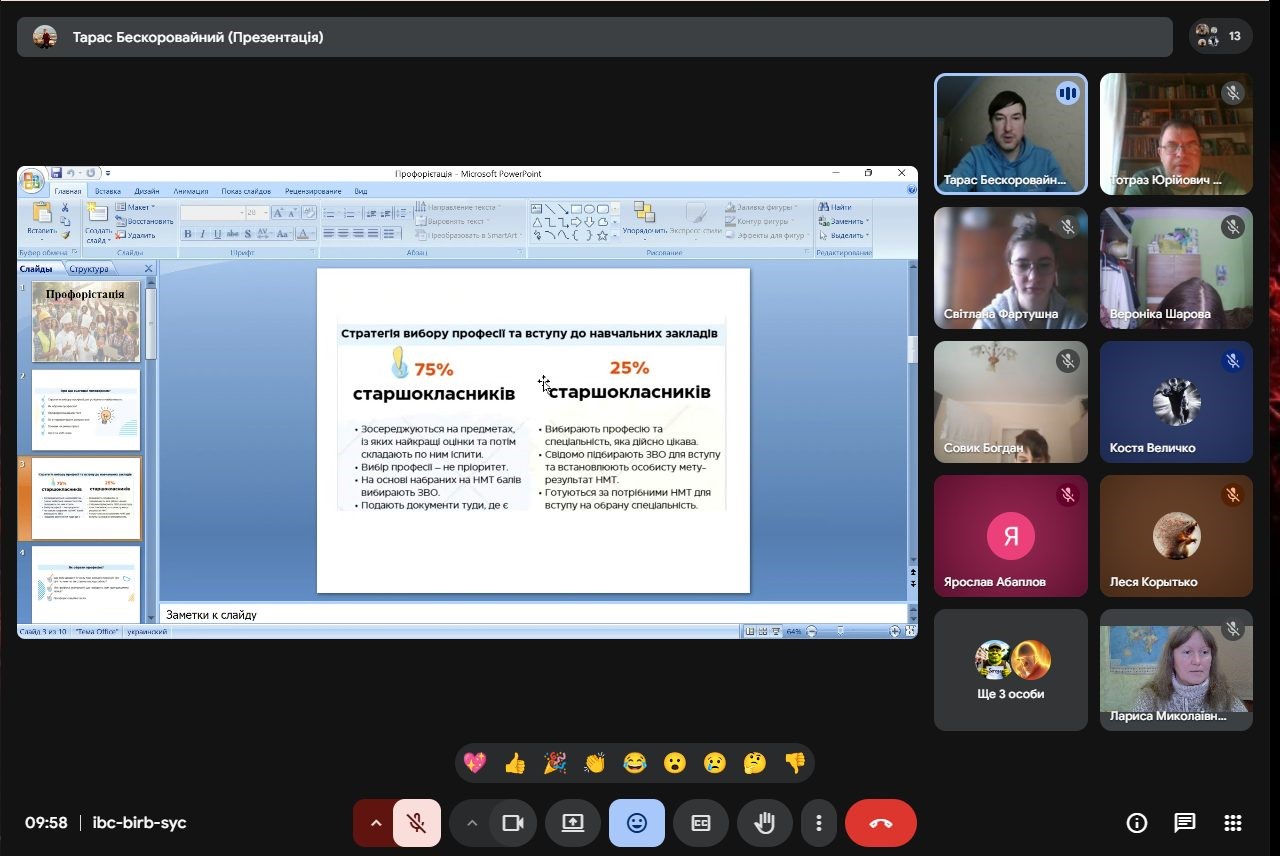This screenshot has height=856, width=1280.
Task: Open the three-dot more options menu
Action: click(x=819, y=823)
